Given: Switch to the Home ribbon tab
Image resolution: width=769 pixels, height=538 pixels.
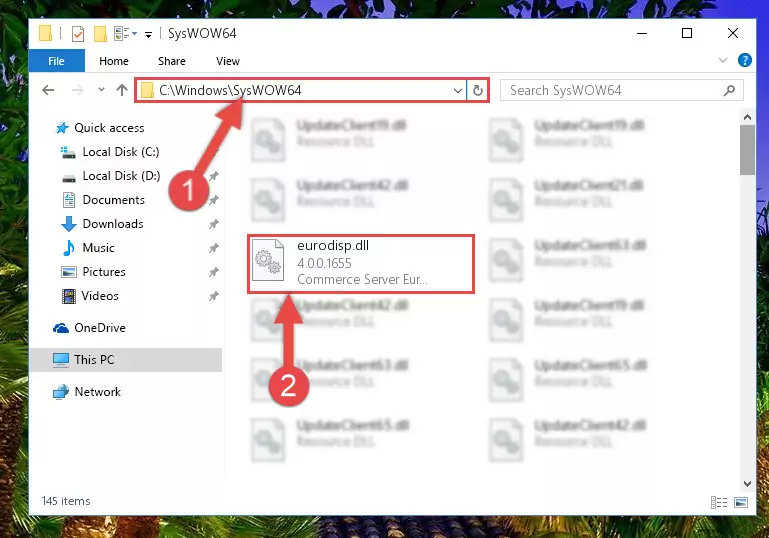Looking at the screenshot, I should click(x=114, y=61).
